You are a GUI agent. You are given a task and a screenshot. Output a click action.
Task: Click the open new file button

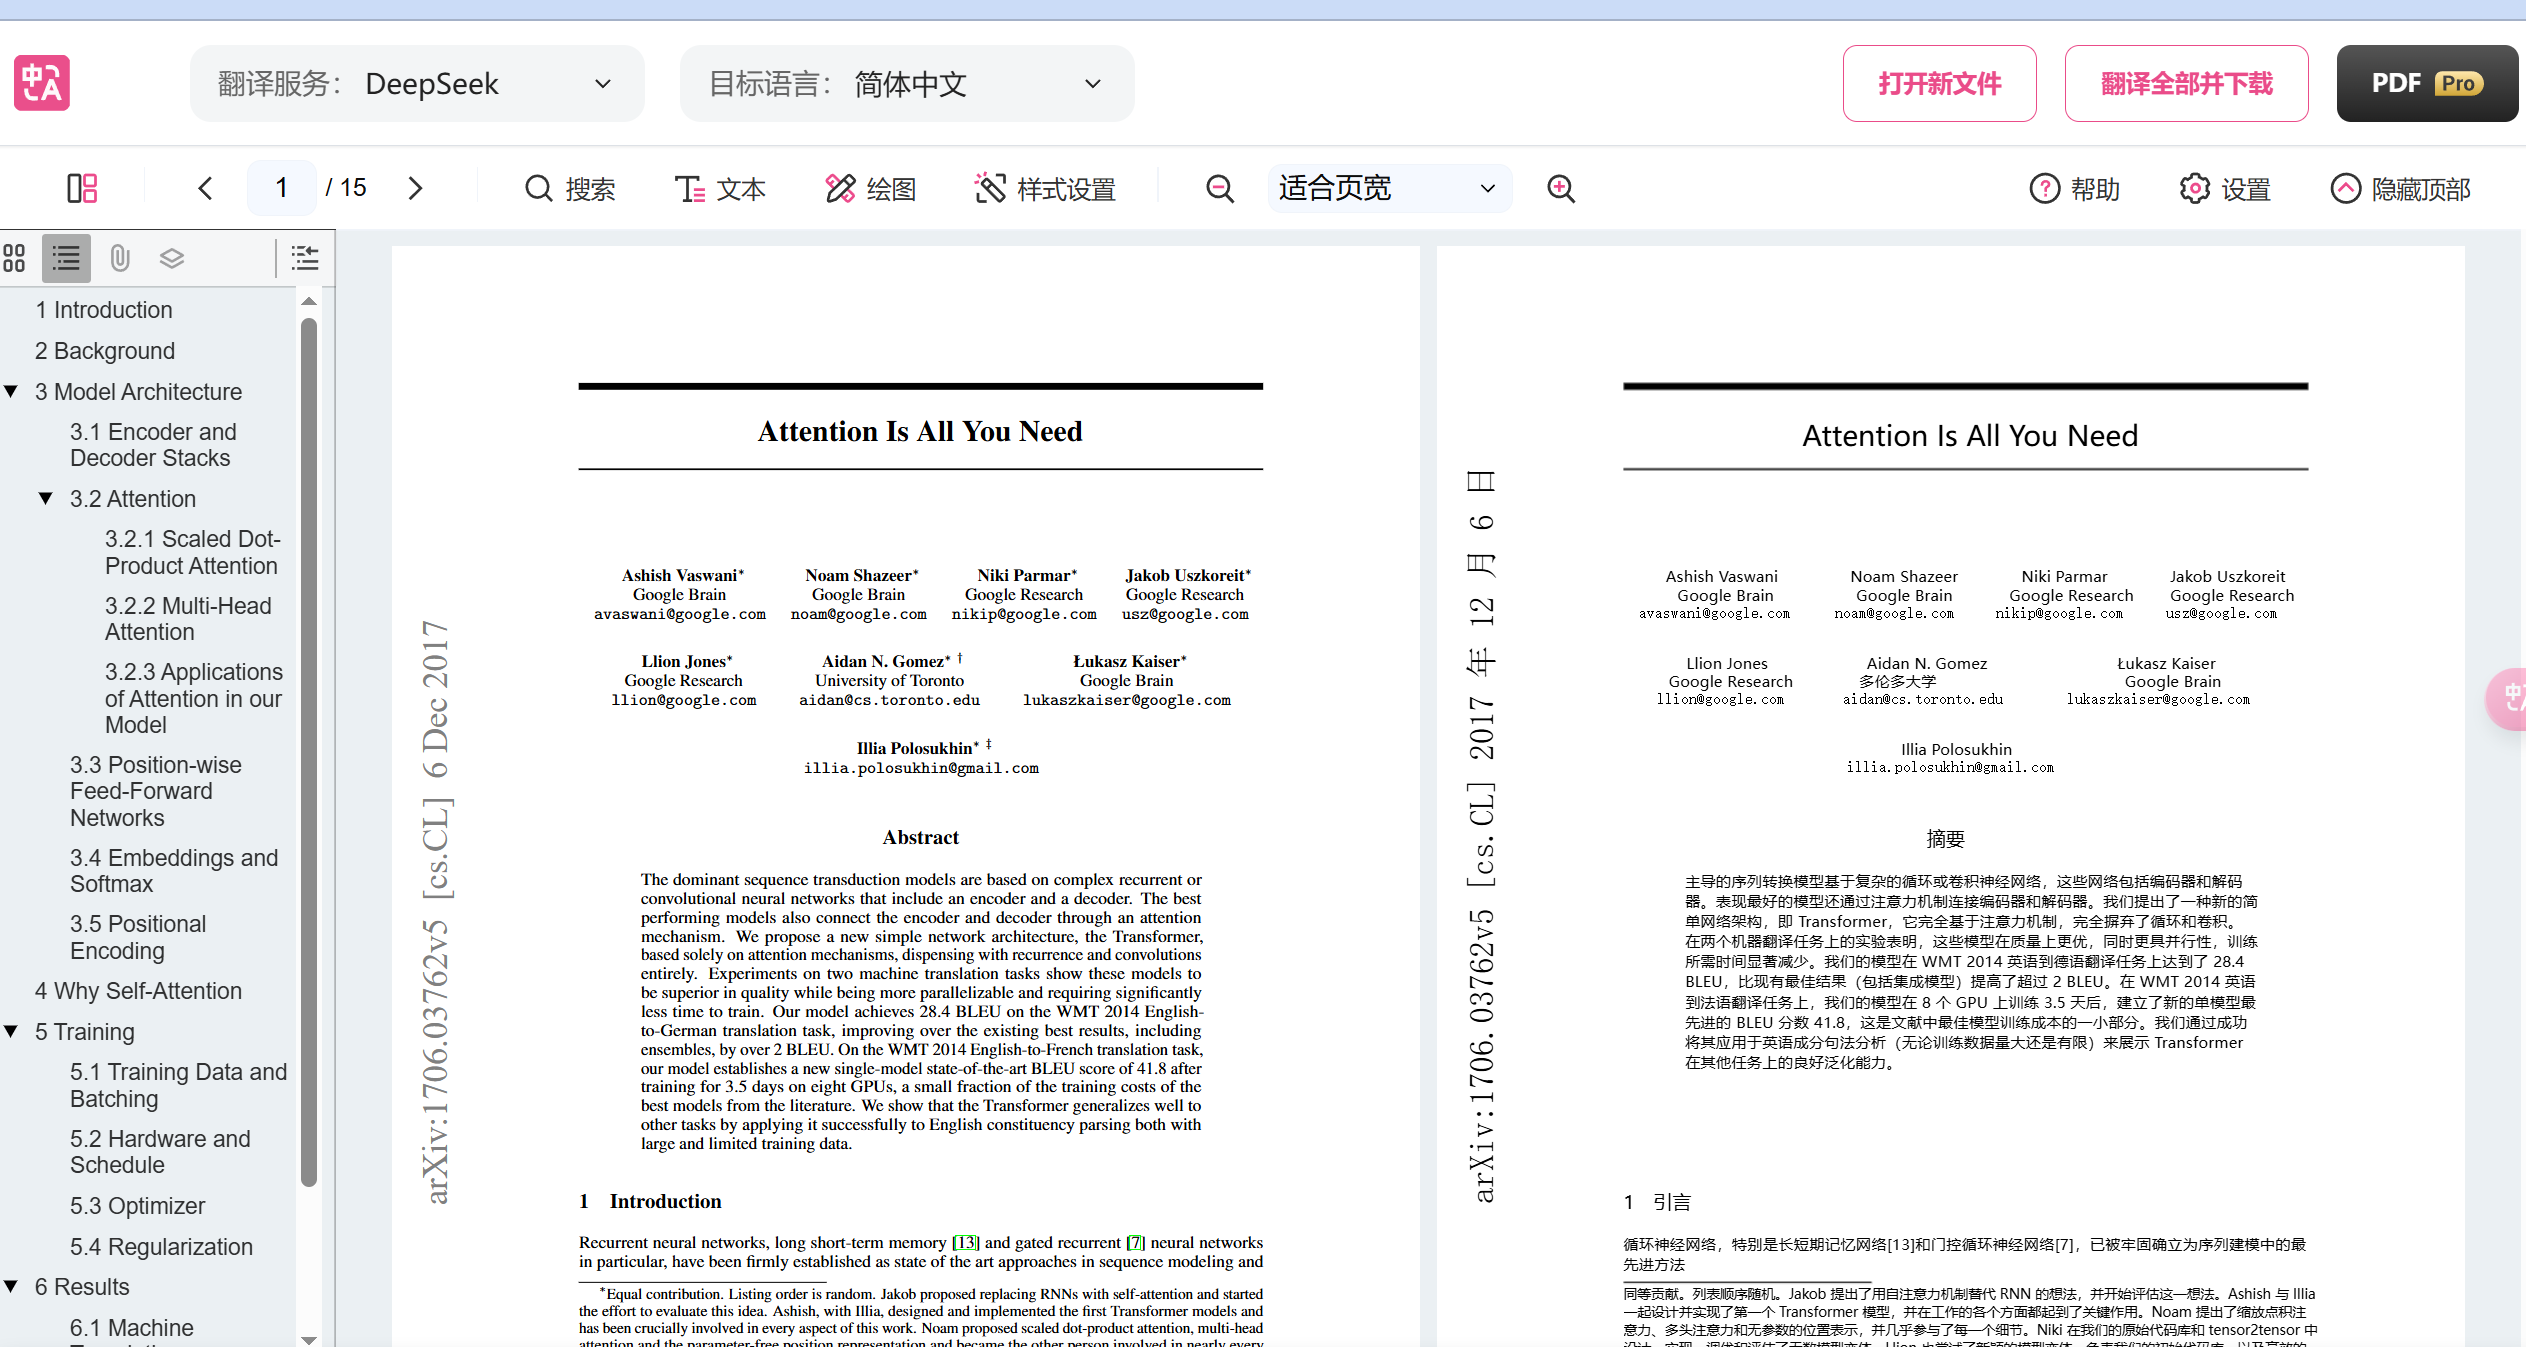point(1939,84)
